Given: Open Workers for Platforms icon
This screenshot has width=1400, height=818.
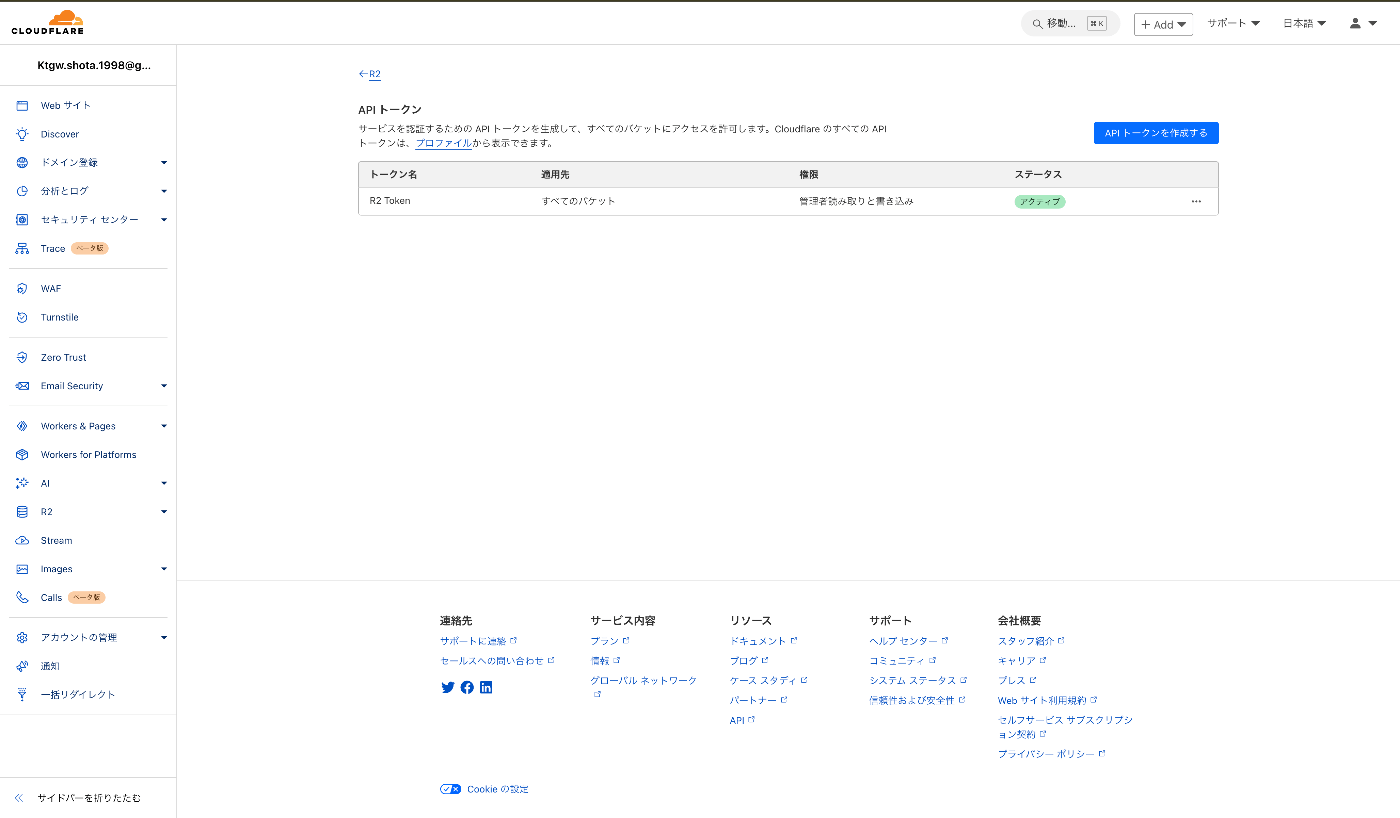Looking at the screenshot, I should pos(22,454).
